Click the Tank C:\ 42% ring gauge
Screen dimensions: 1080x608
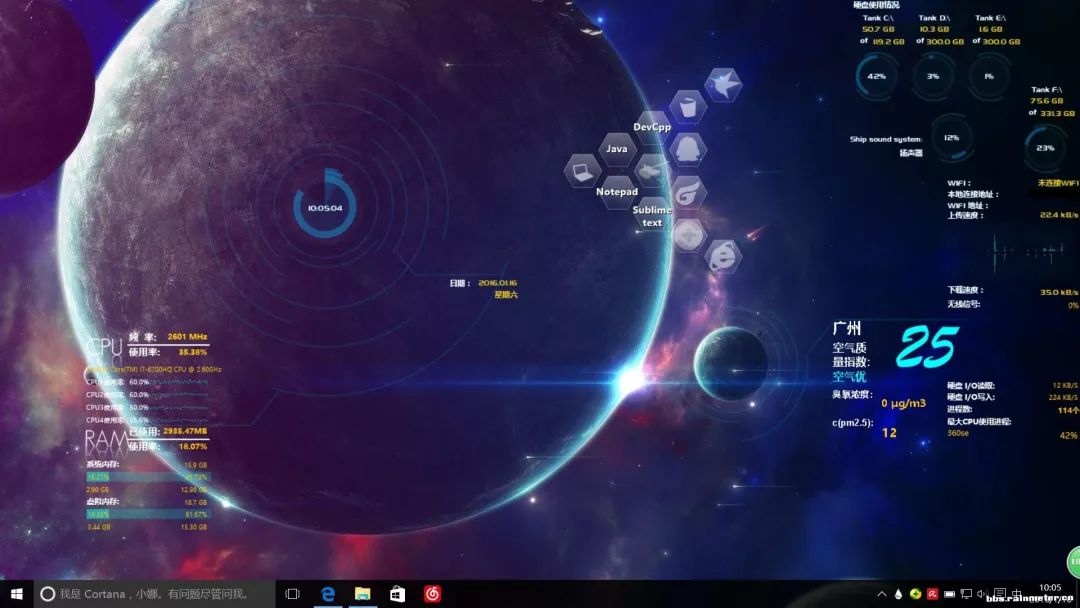click(877, 76)
